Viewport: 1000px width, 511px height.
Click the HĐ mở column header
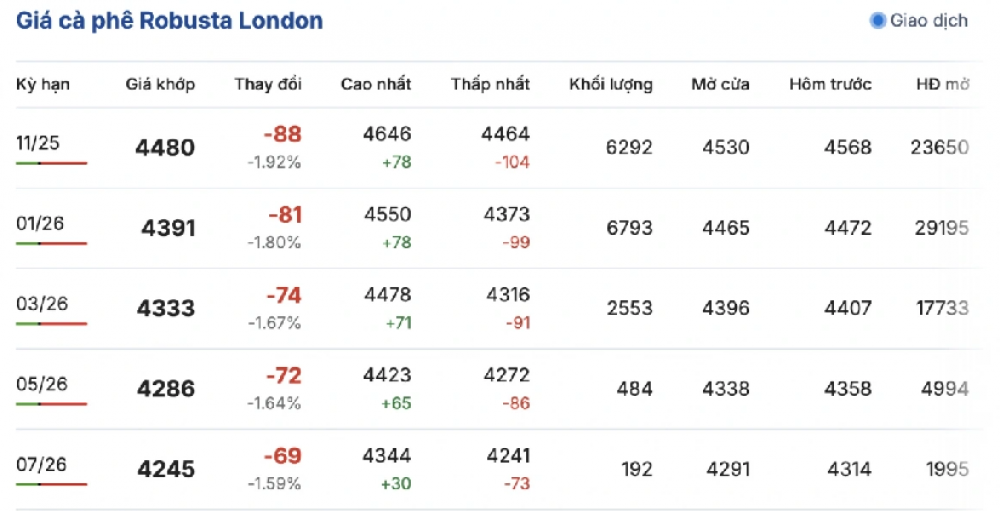click(942, 84)
